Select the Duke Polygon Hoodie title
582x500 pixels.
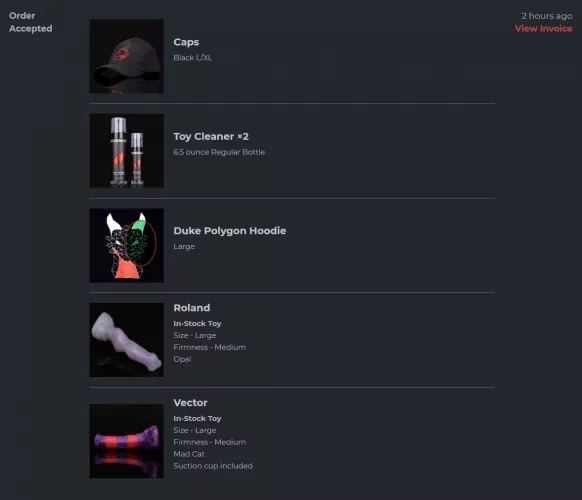coord(230,231)
